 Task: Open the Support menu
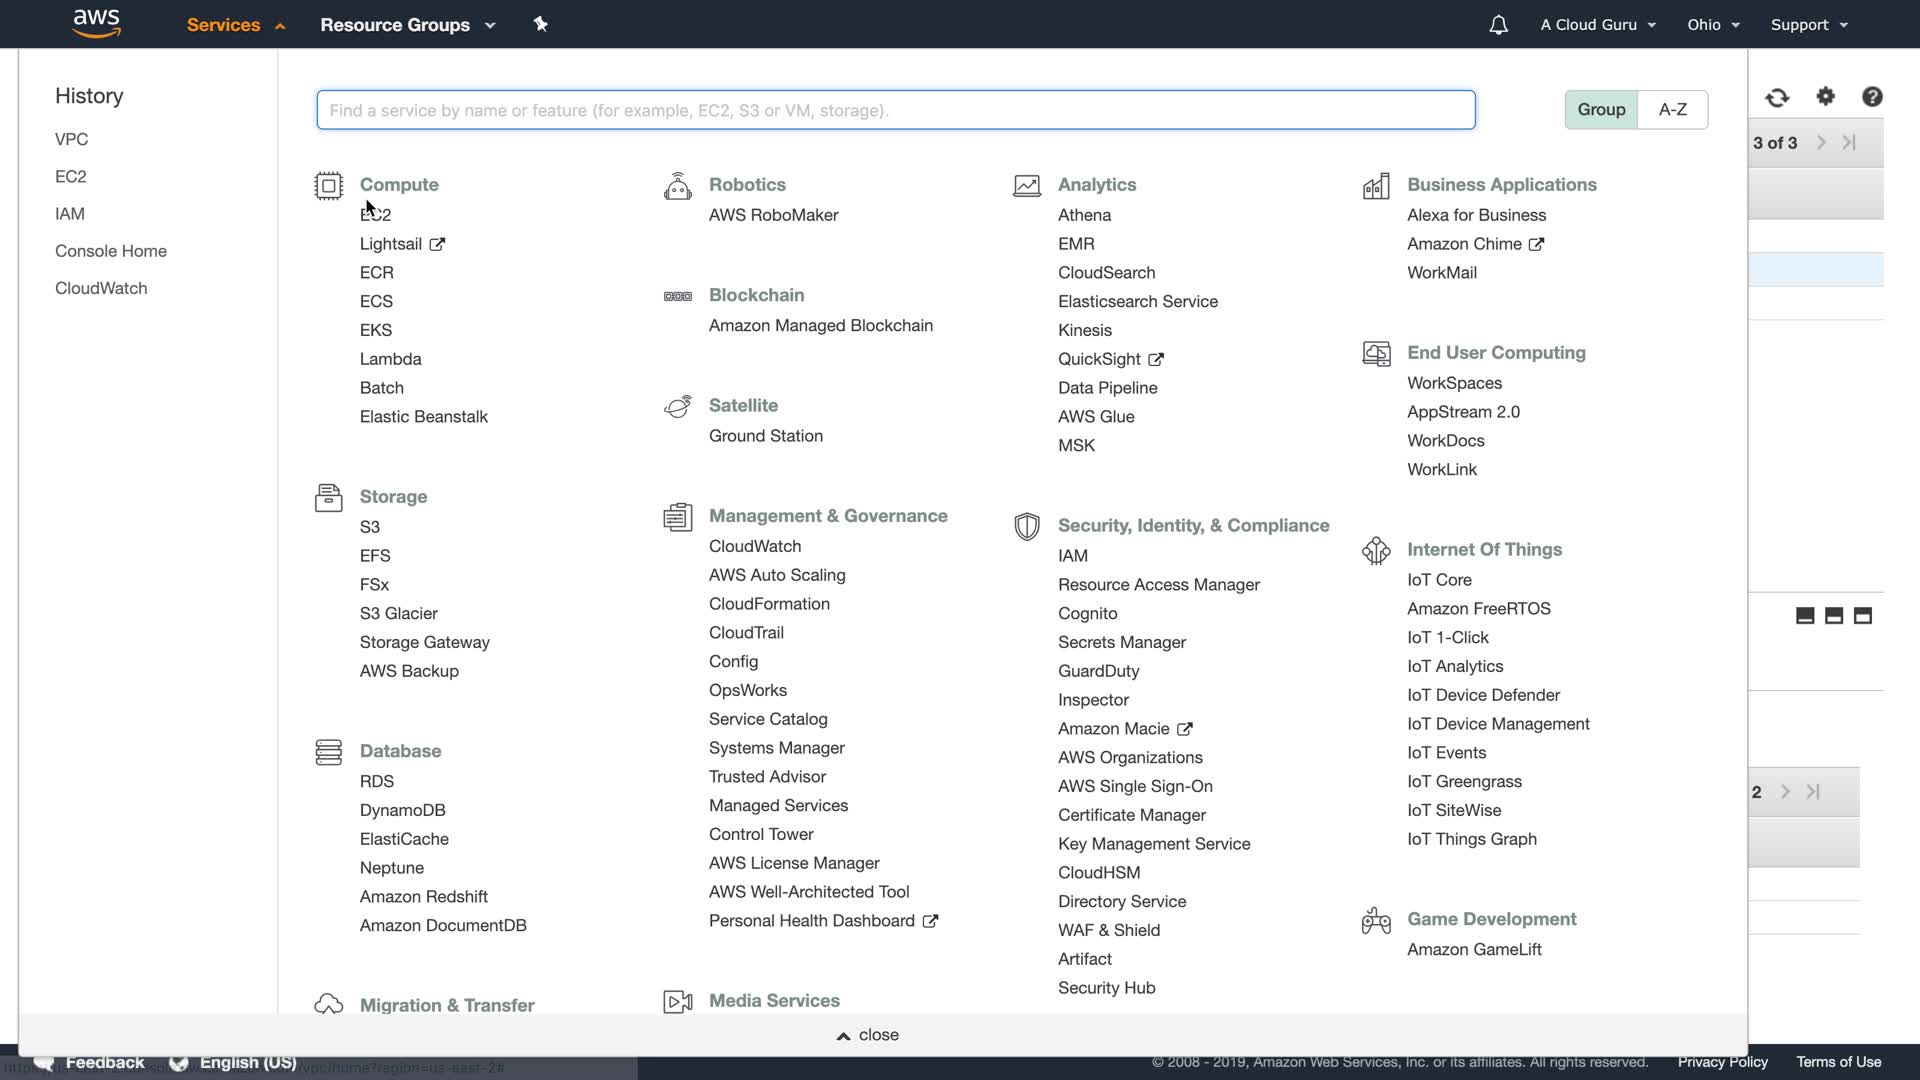tap(1808, 25)
